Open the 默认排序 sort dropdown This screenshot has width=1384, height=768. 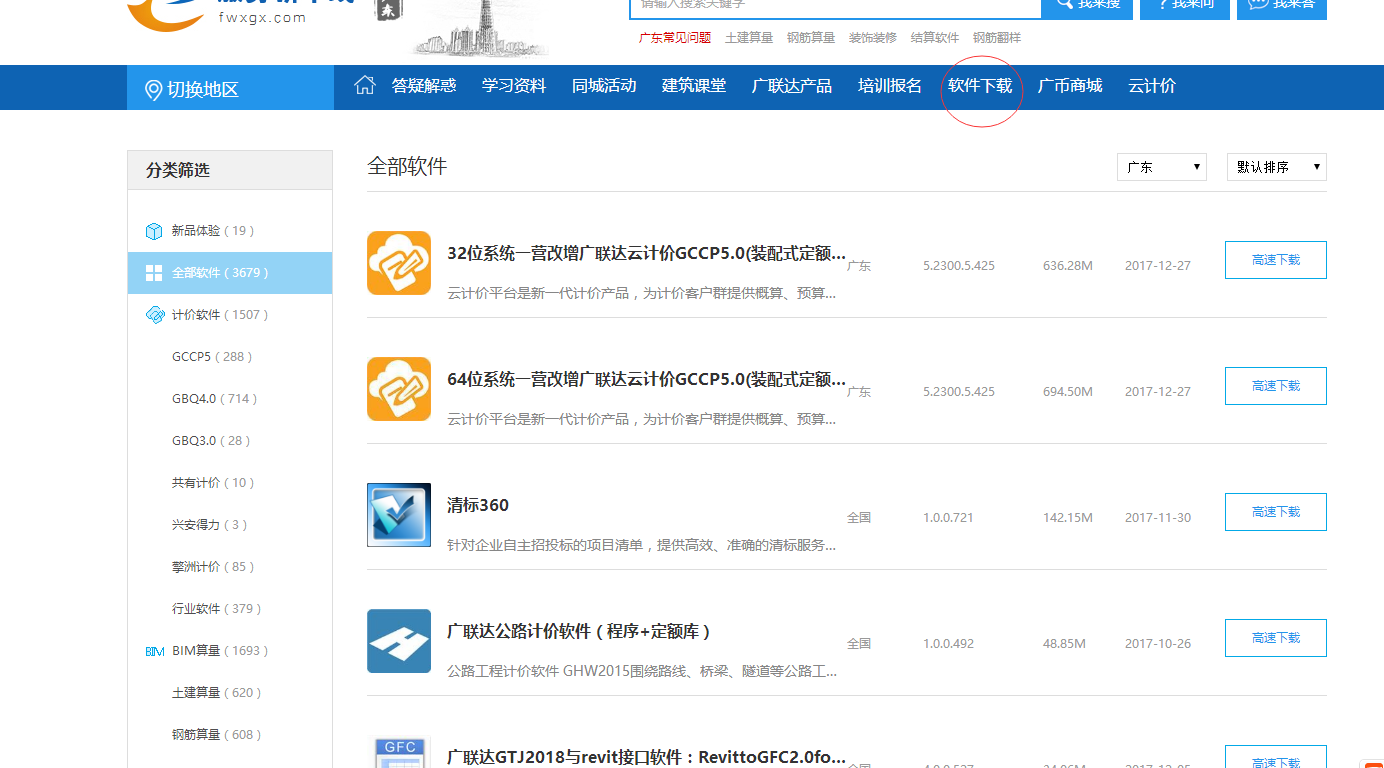pyautogui.click(x=1277, y=167)
